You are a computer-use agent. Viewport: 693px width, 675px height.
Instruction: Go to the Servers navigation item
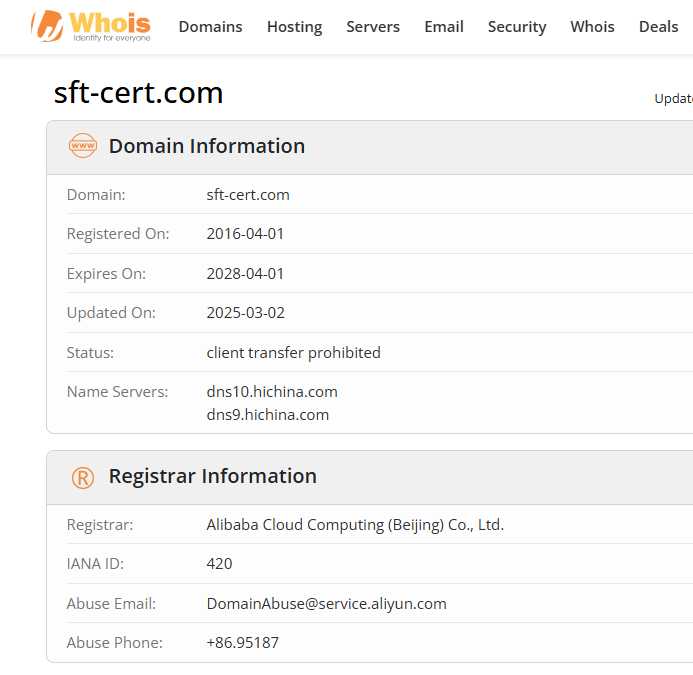click(x=373, y=27)
